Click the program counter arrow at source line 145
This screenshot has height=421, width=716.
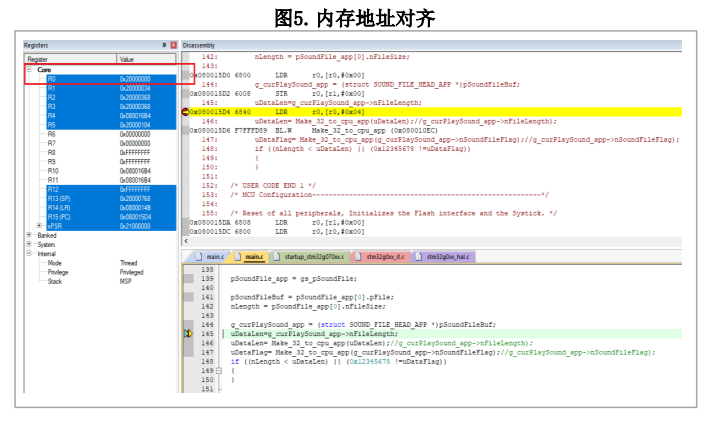click(x=188, y=334)
